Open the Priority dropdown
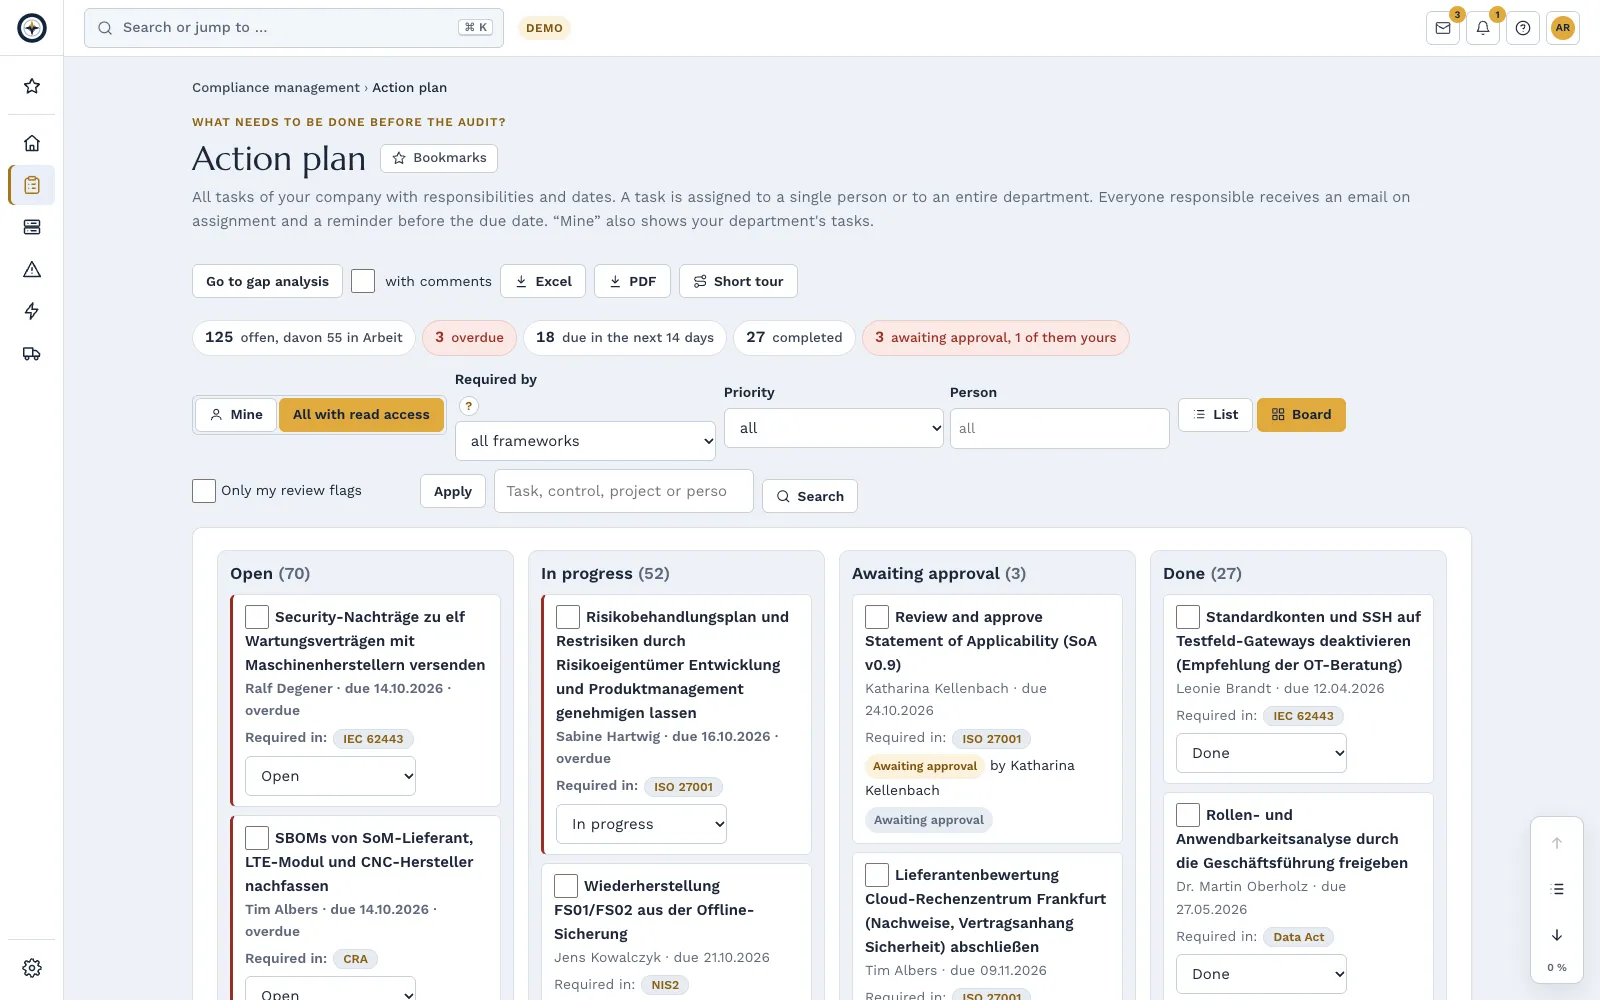The height and width of the screenshot is (1000, 1600). 833,428
